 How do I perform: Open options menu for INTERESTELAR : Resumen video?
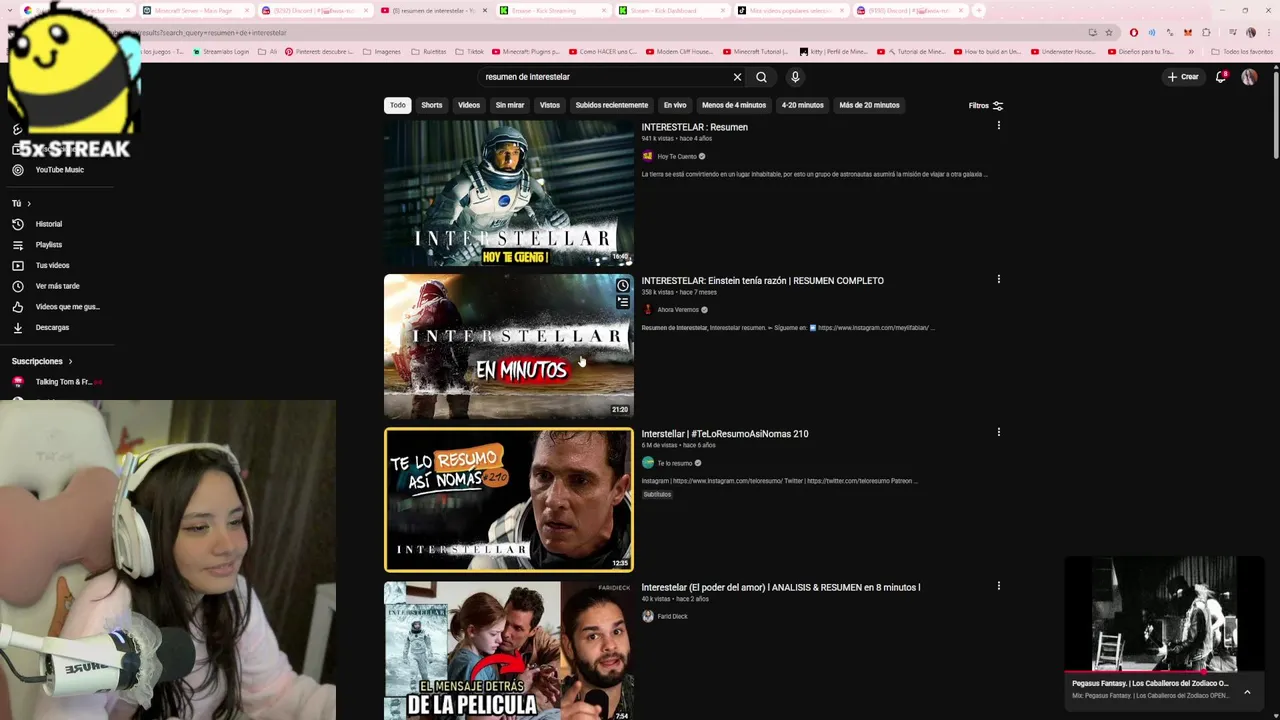pos(998,126)
